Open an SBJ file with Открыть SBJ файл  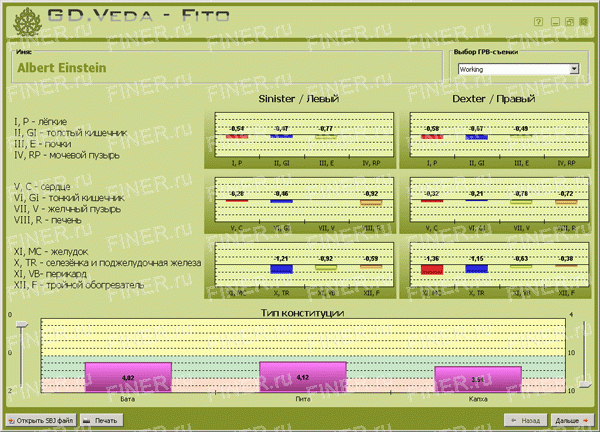pyautogui.click(x=41, y=420)
